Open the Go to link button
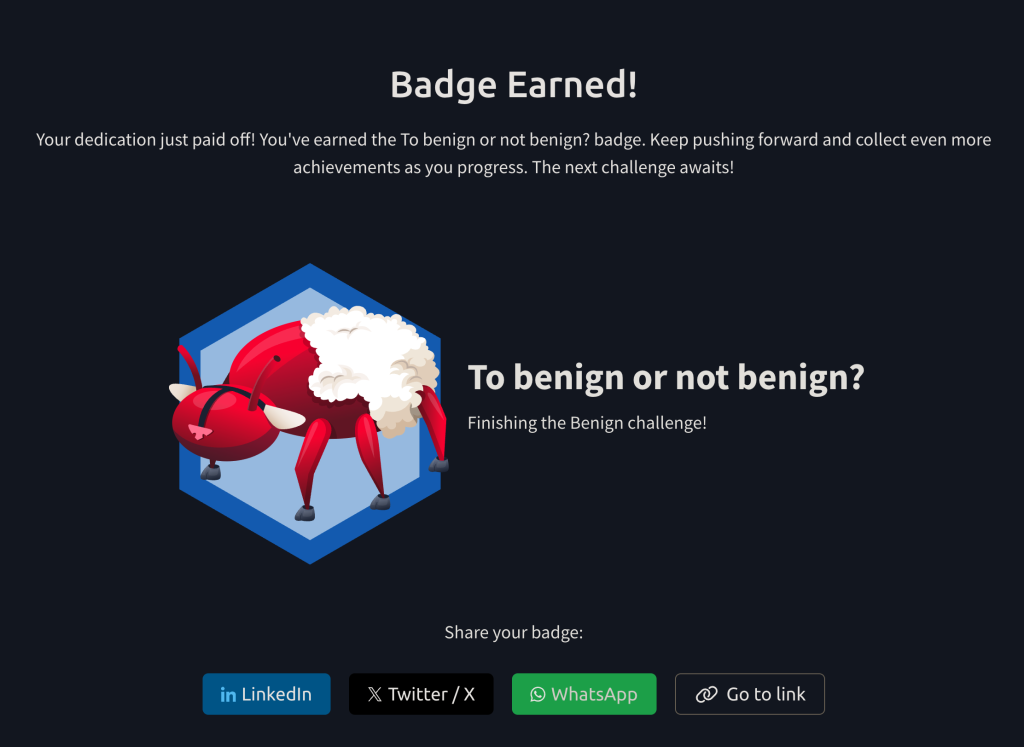 (750, 694)
